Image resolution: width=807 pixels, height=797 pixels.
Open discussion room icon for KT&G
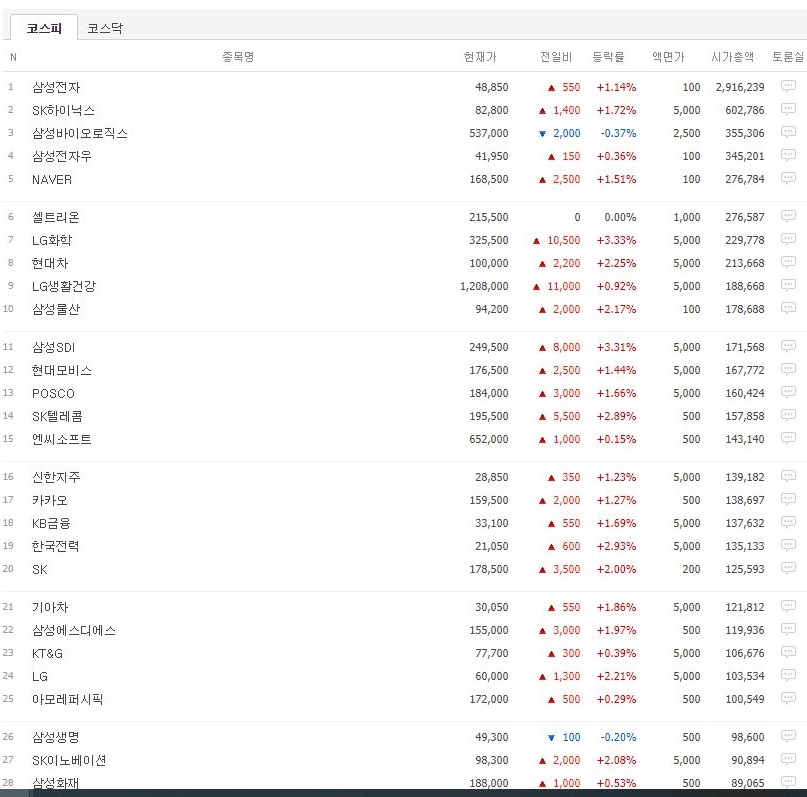(788, 652)
